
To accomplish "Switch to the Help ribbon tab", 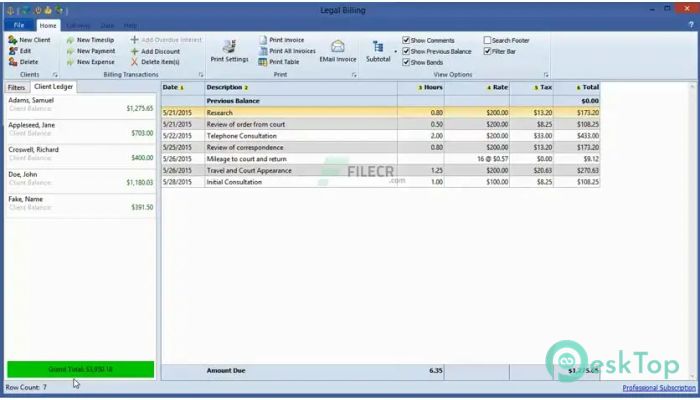I will tap(130, 25).
